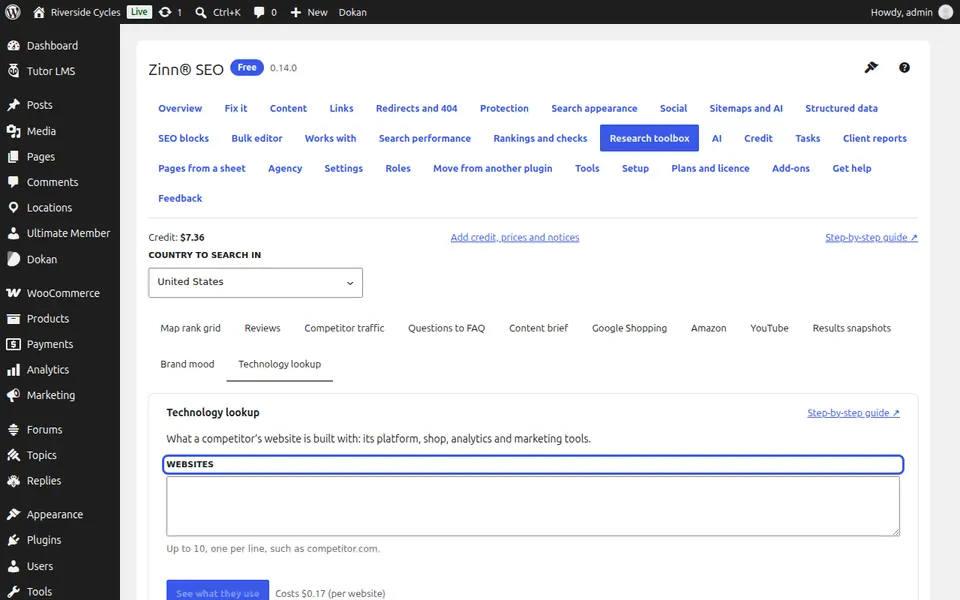
Task: Open the Questions to FAQ sub-tab
Action: [x=446, y=328]
